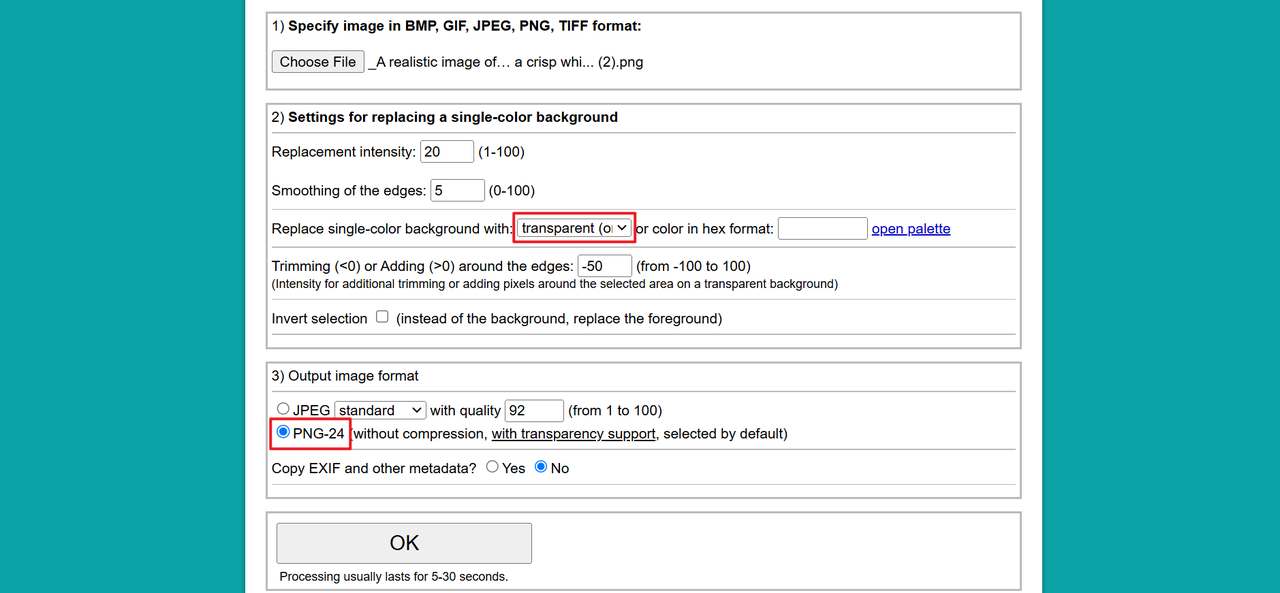Focus the Replacement intensity input field

tap(446, 152)
